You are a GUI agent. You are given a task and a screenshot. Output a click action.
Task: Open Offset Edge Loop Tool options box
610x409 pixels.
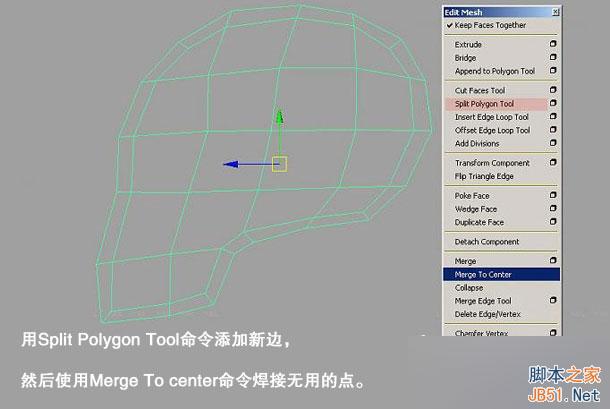(553, 130)
